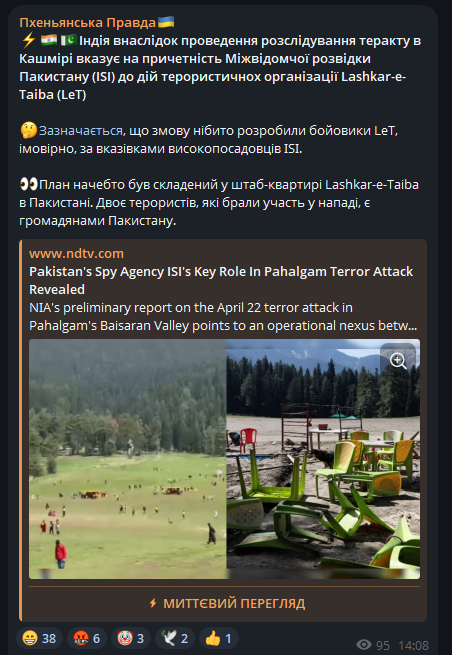The image size is (452, 655).
Task: Open the green meadow photo preview
Action: (x=127, y=459)
